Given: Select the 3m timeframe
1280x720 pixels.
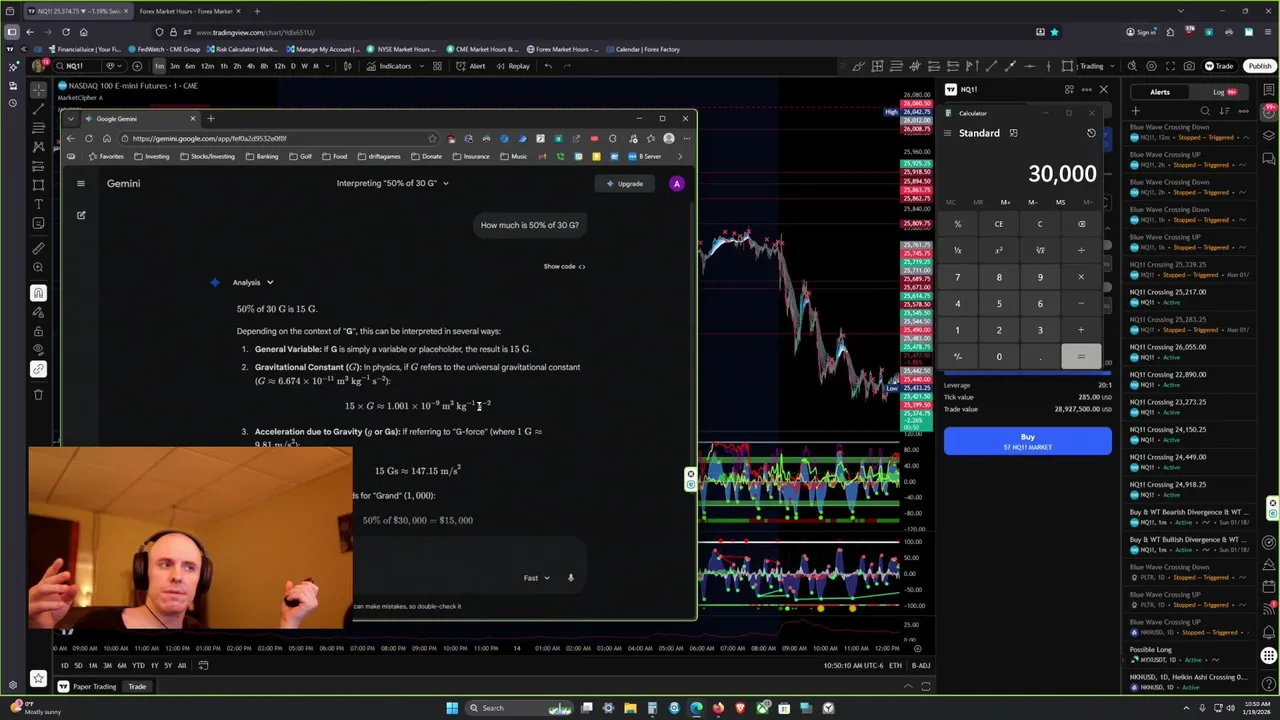Looking at the screenshot, I should click(x=174, y=66).
